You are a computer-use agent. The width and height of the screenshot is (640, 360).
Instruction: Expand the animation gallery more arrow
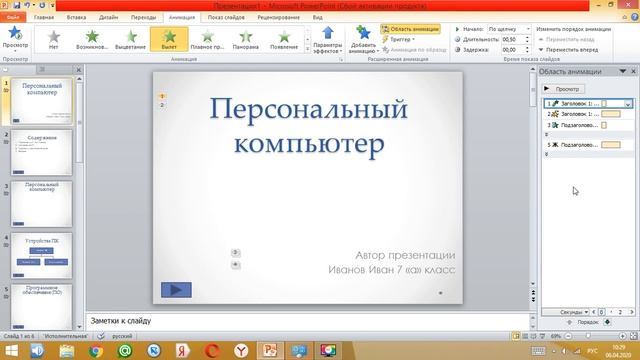(x=308, y=49)
